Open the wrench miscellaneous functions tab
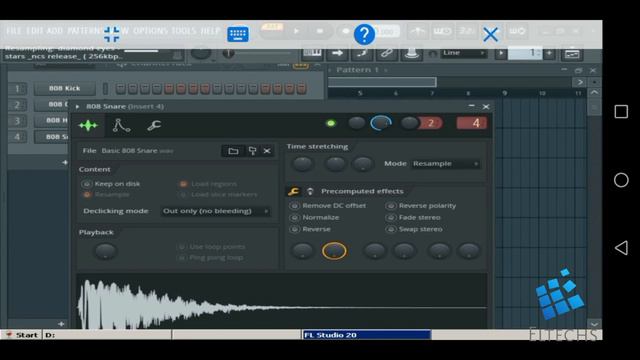640x360 pixels. pos(154,125)
